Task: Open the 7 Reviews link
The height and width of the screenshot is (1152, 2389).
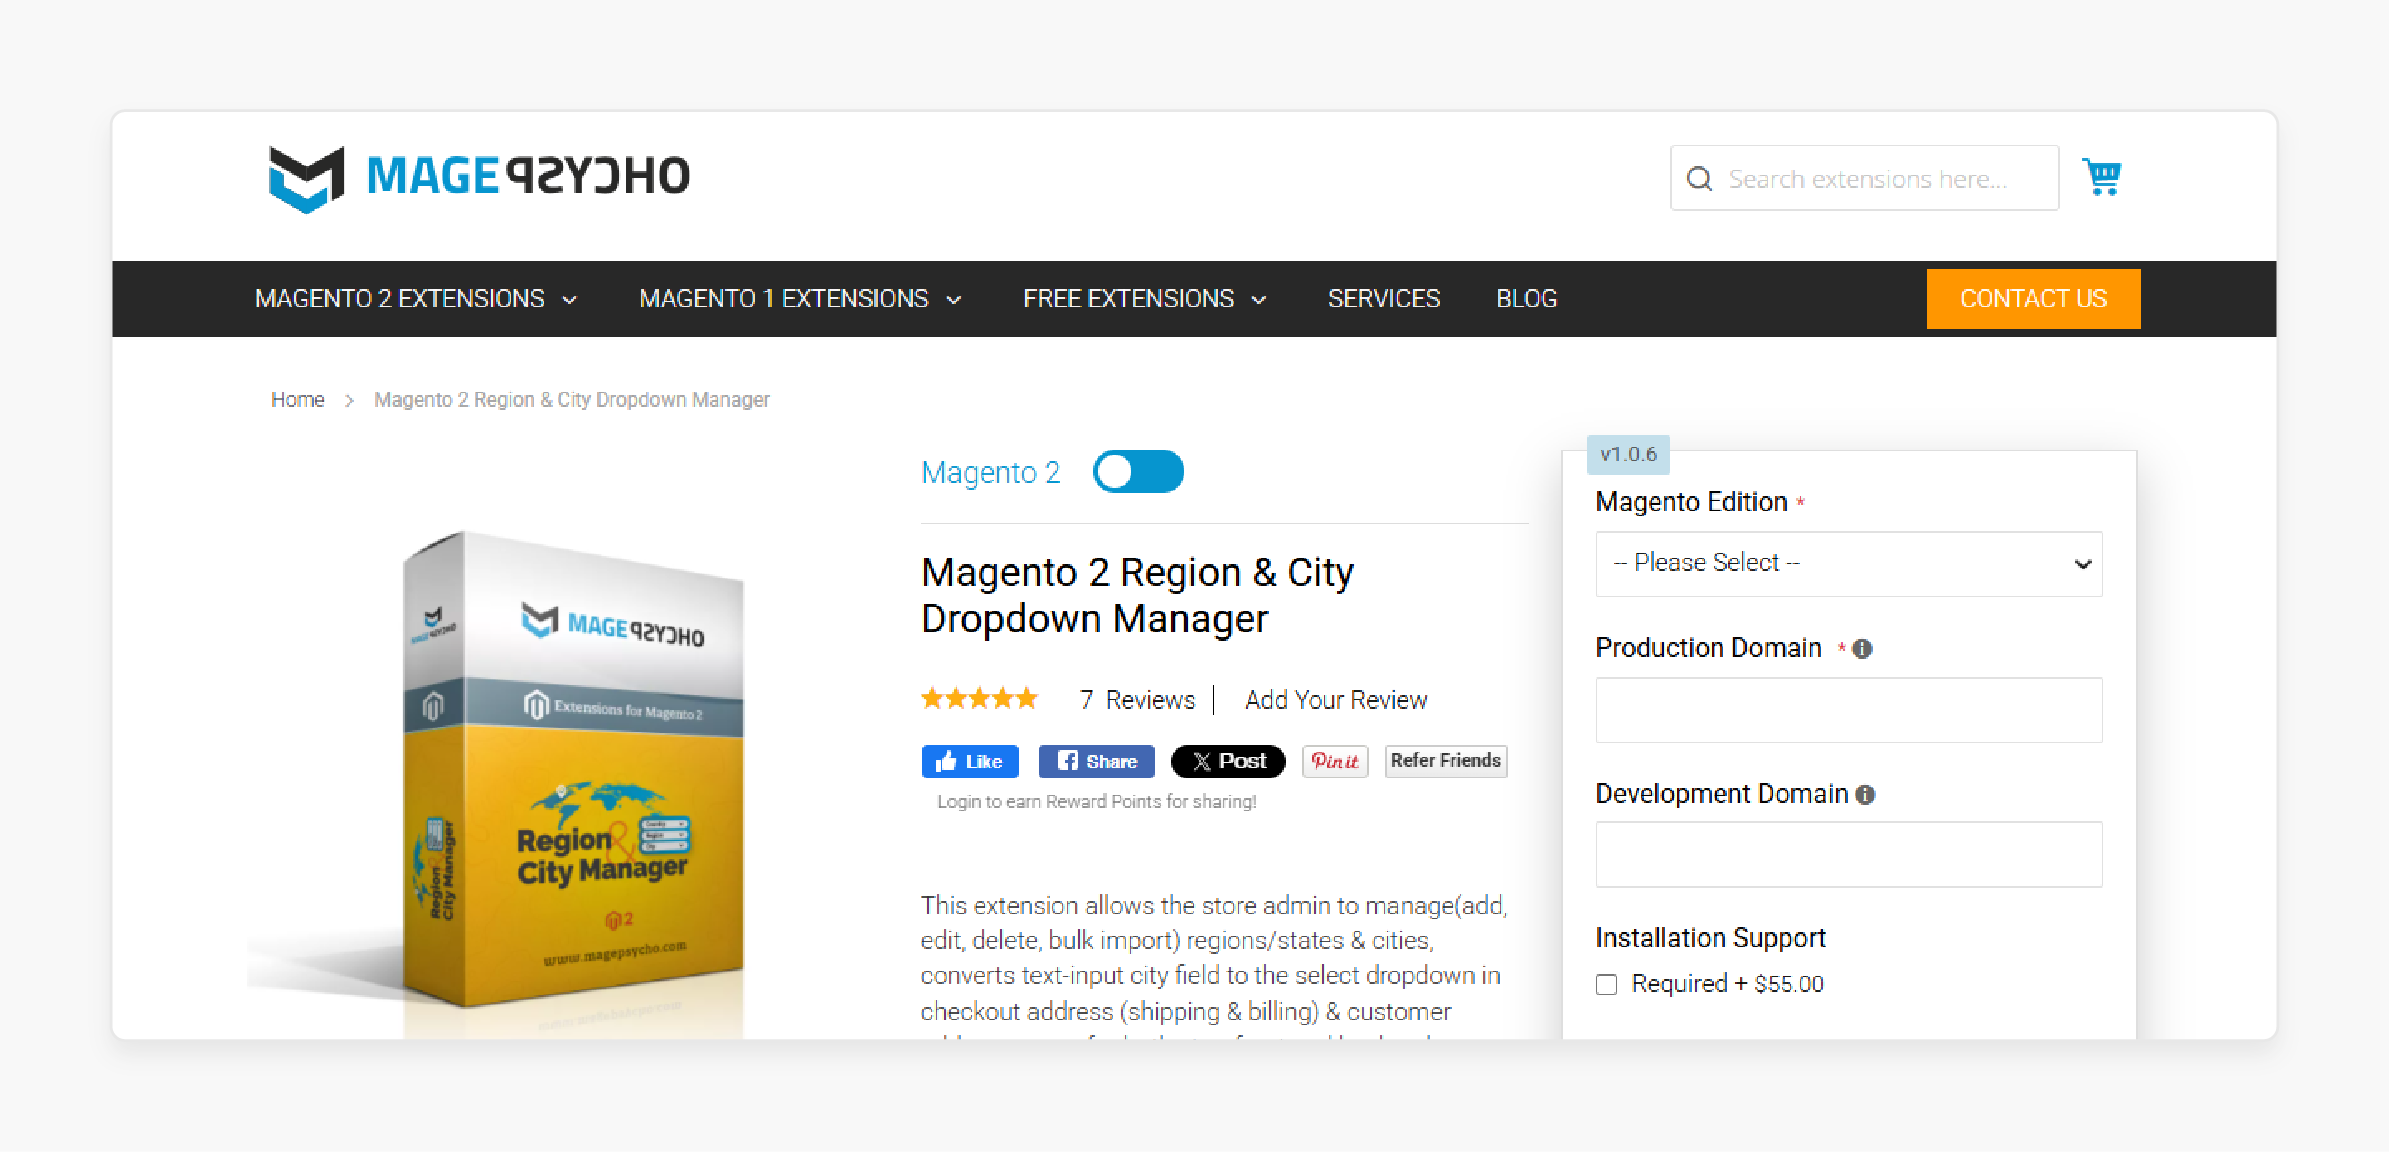Action: click(x=1137, y=700)
